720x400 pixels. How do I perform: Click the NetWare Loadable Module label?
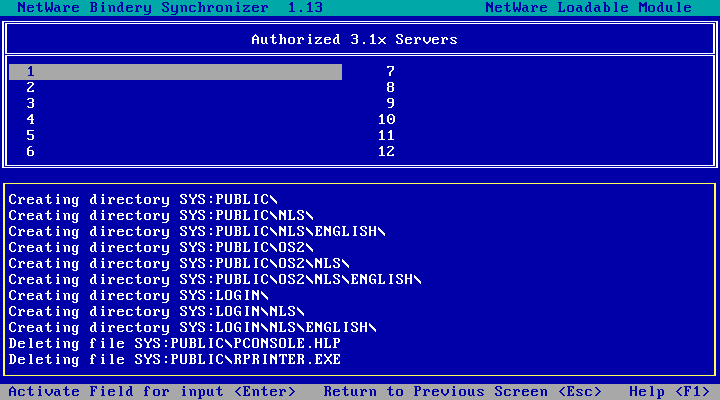click(x=589, y=8)
